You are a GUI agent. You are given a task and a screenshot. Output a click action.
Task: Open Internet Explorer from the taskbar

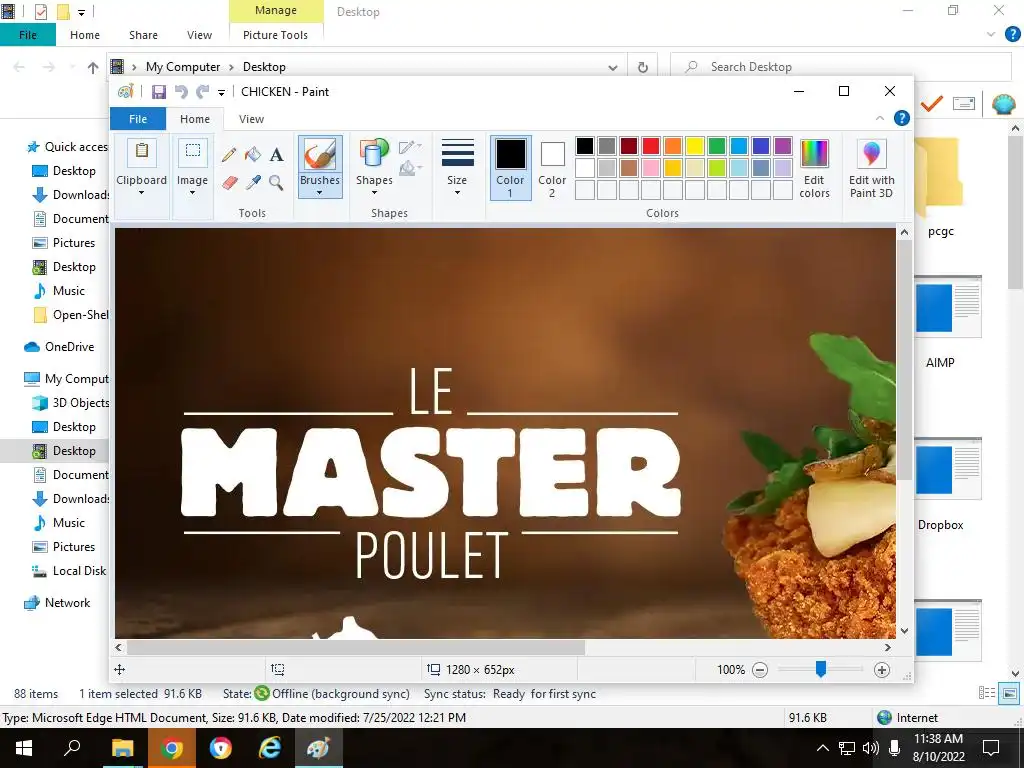270,748
